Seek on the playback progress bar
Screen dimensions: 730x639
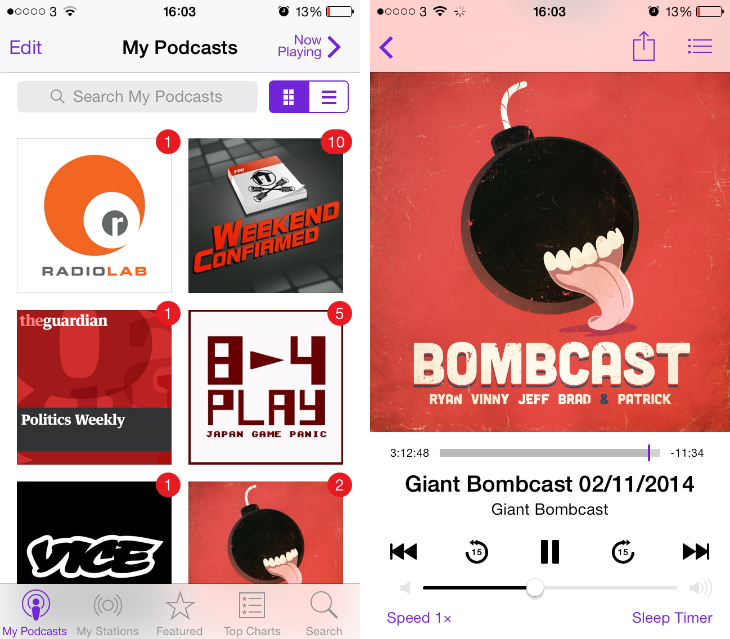click(x=549, y=452)
